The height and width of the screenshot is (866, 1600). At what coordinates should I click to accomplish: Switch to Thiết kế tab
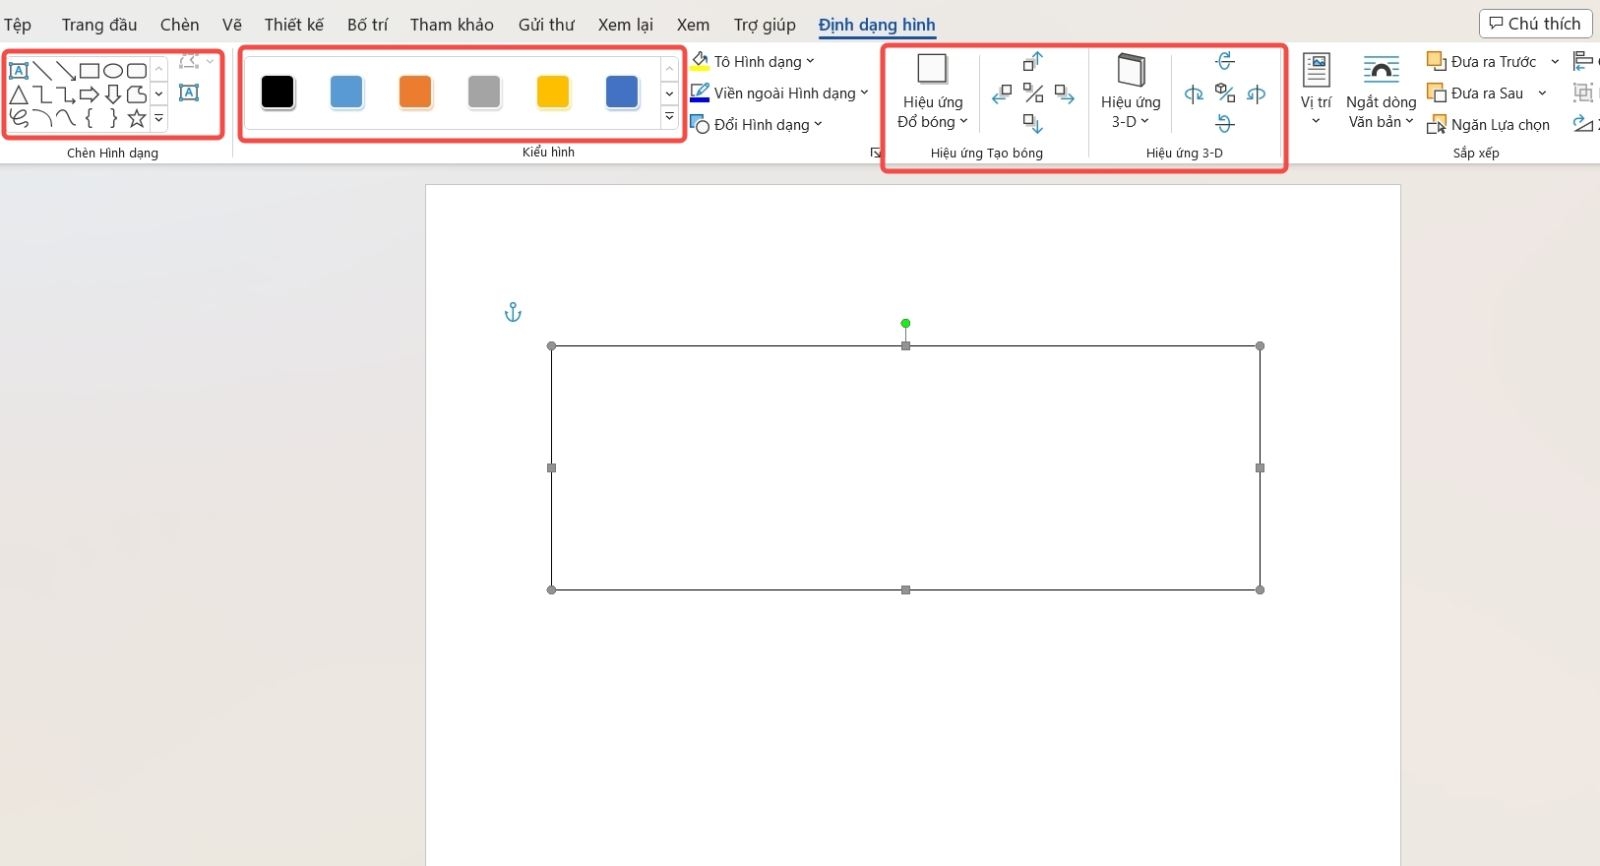point(294,25)
